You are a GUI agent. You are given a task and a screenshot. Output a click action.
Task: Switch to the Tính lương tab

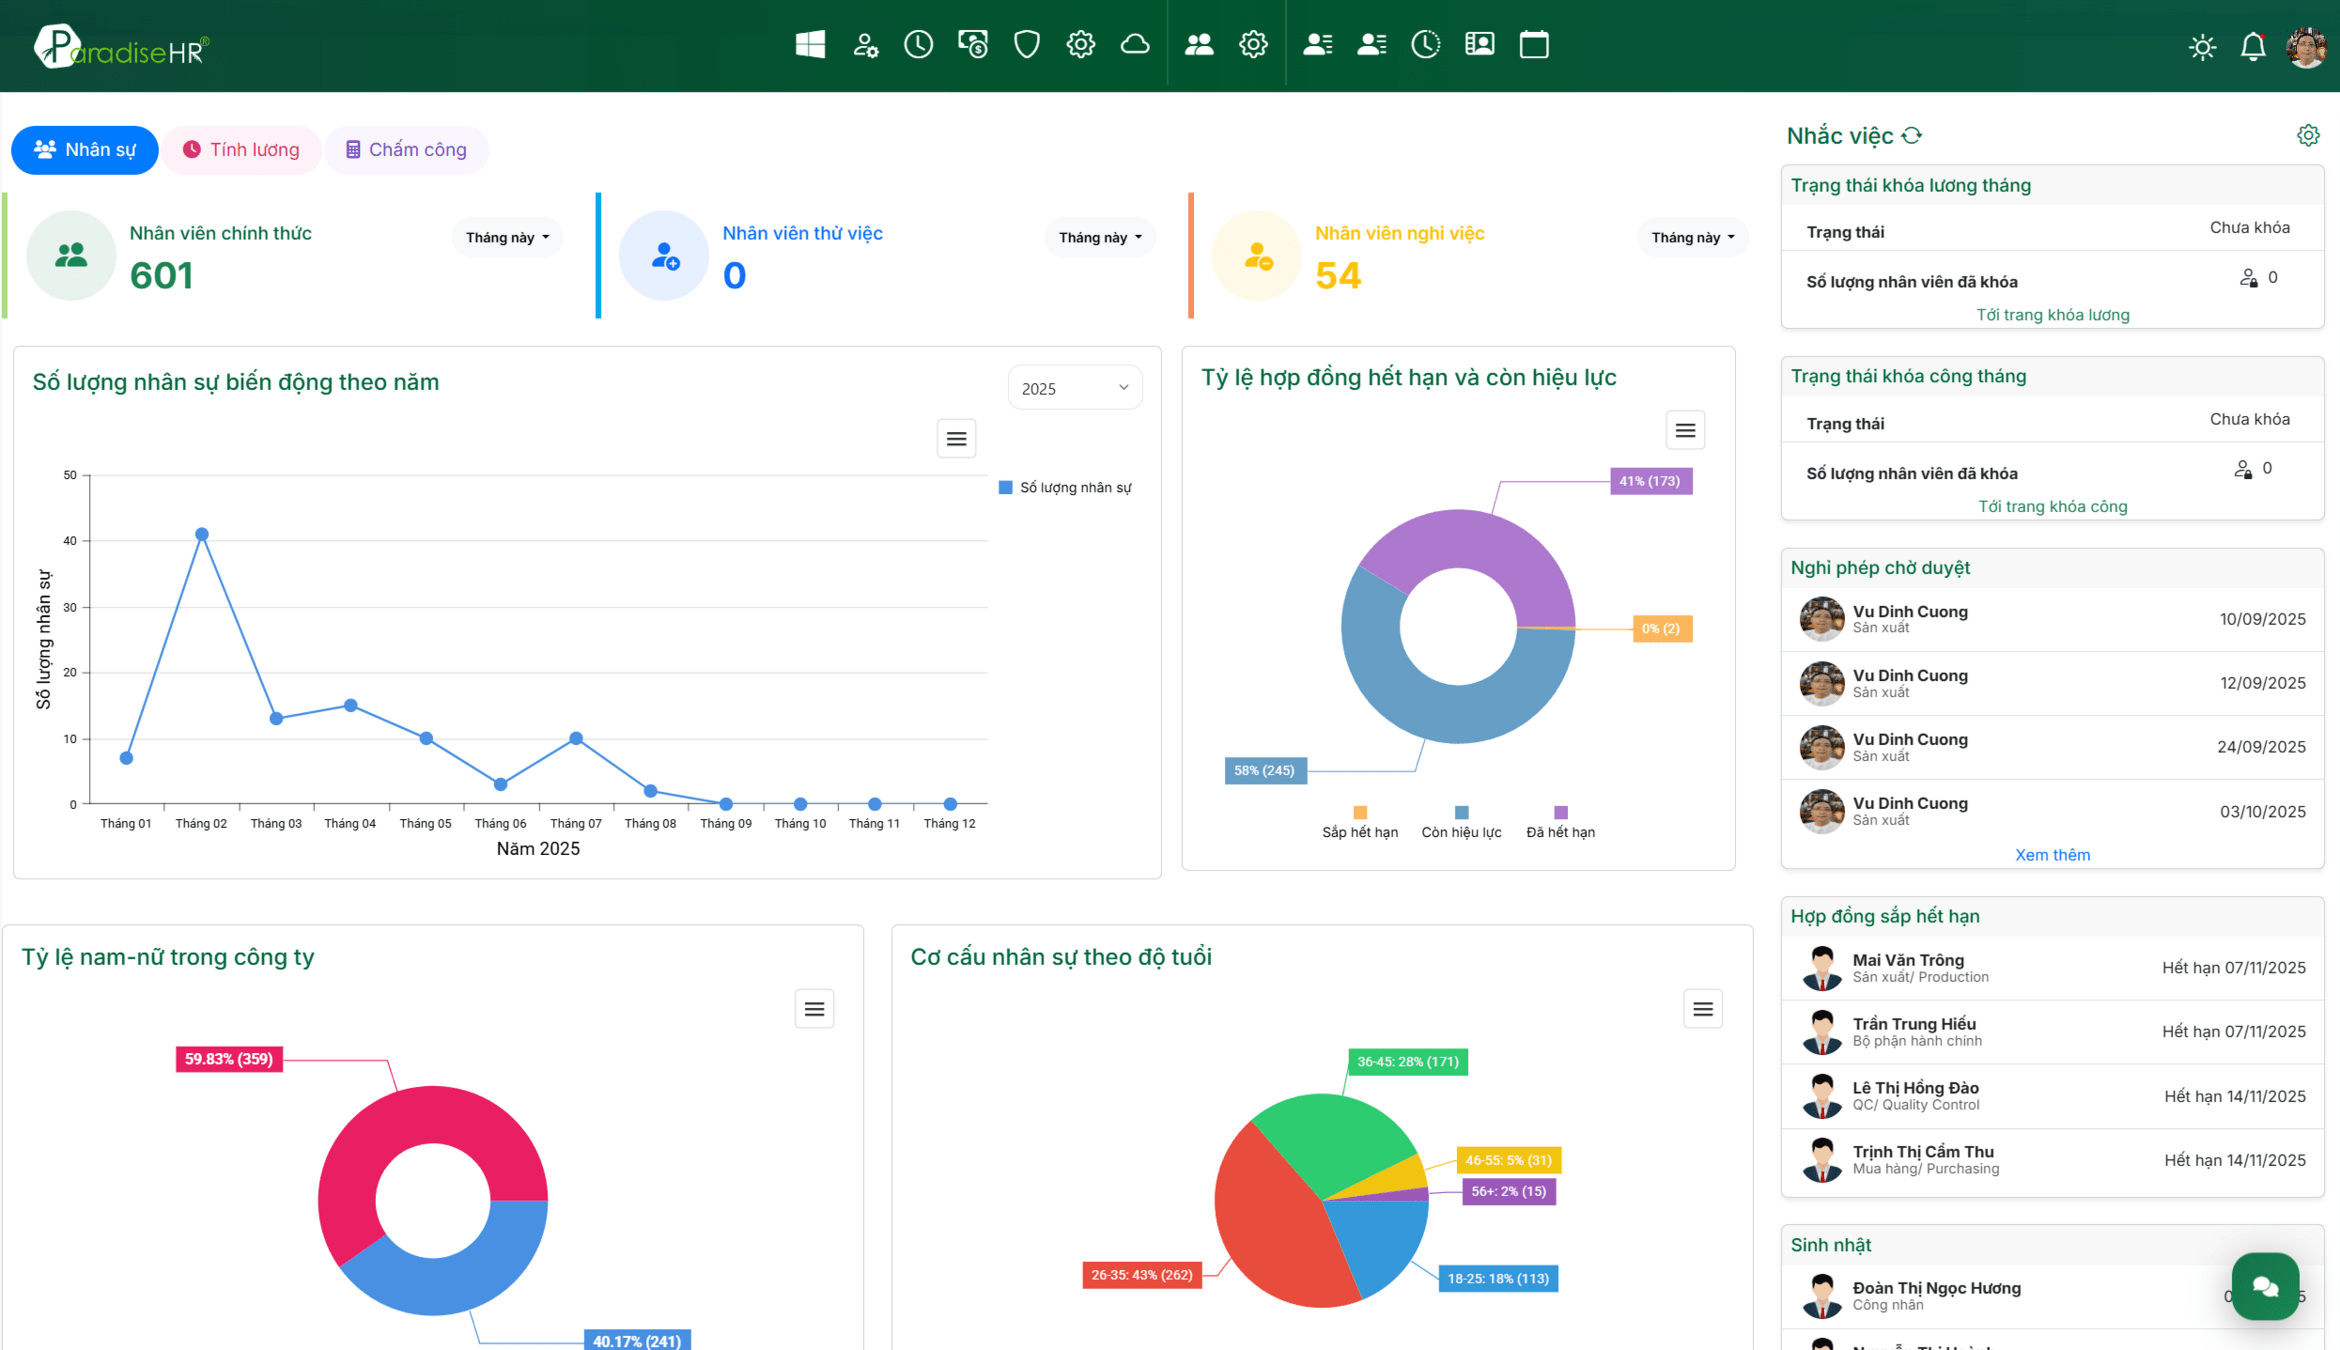tap(241, 149)
